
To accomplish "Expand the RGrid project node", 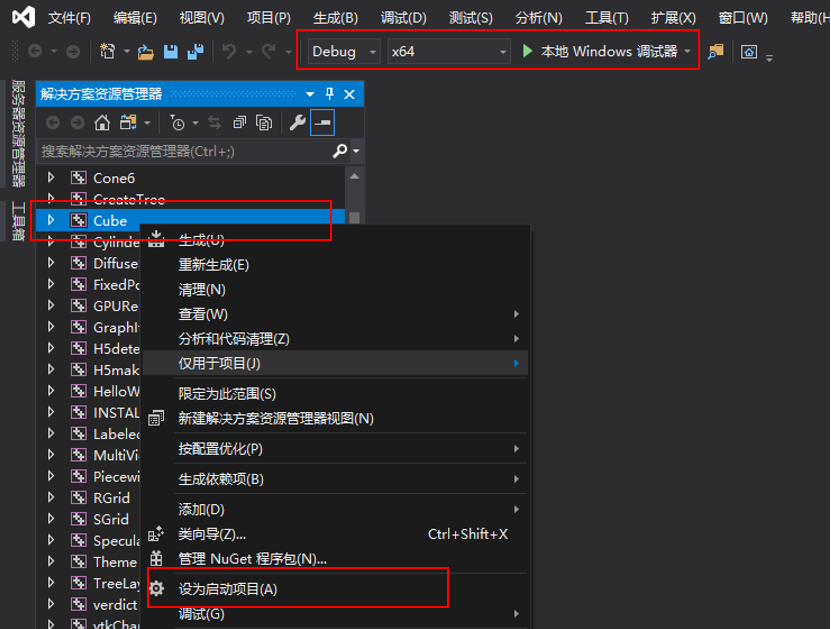I will pyautogui.click(x=51, y=498).
